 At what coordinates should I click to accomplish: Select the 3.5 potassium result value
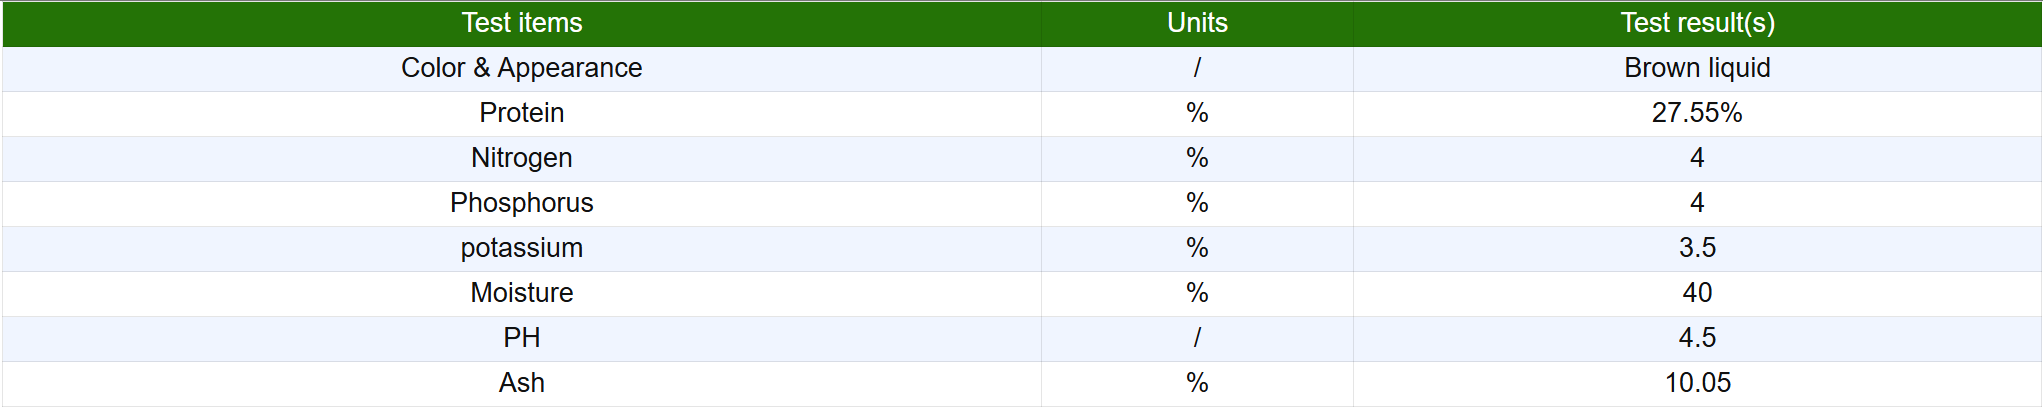click(x=1697, y=248)
